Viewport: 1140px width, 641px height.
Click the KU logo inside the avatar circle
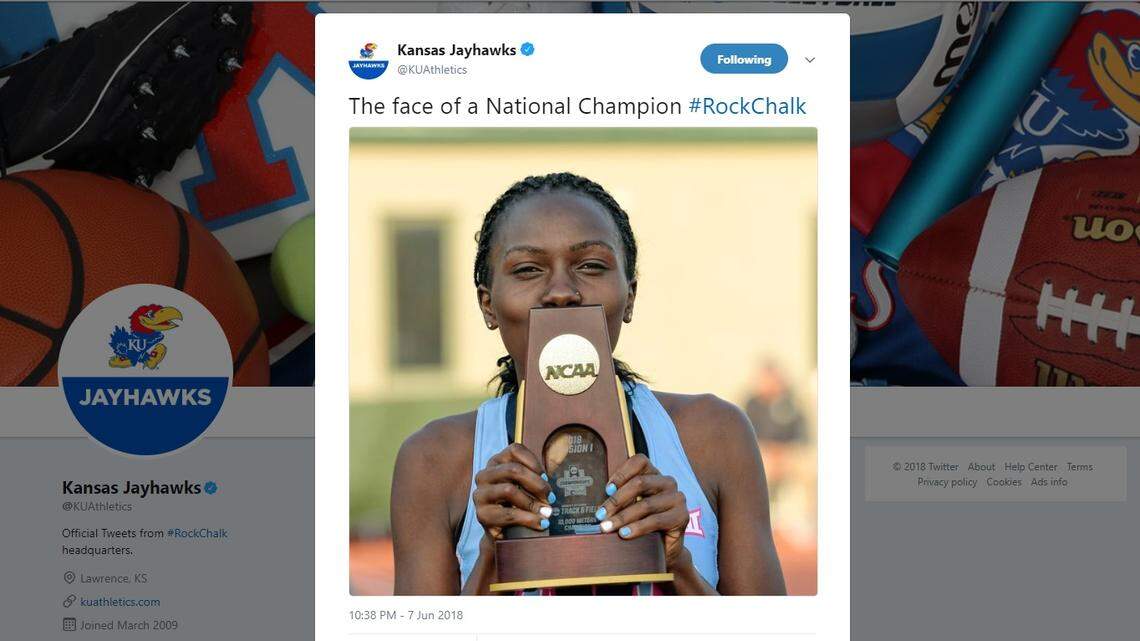[140, 344]
